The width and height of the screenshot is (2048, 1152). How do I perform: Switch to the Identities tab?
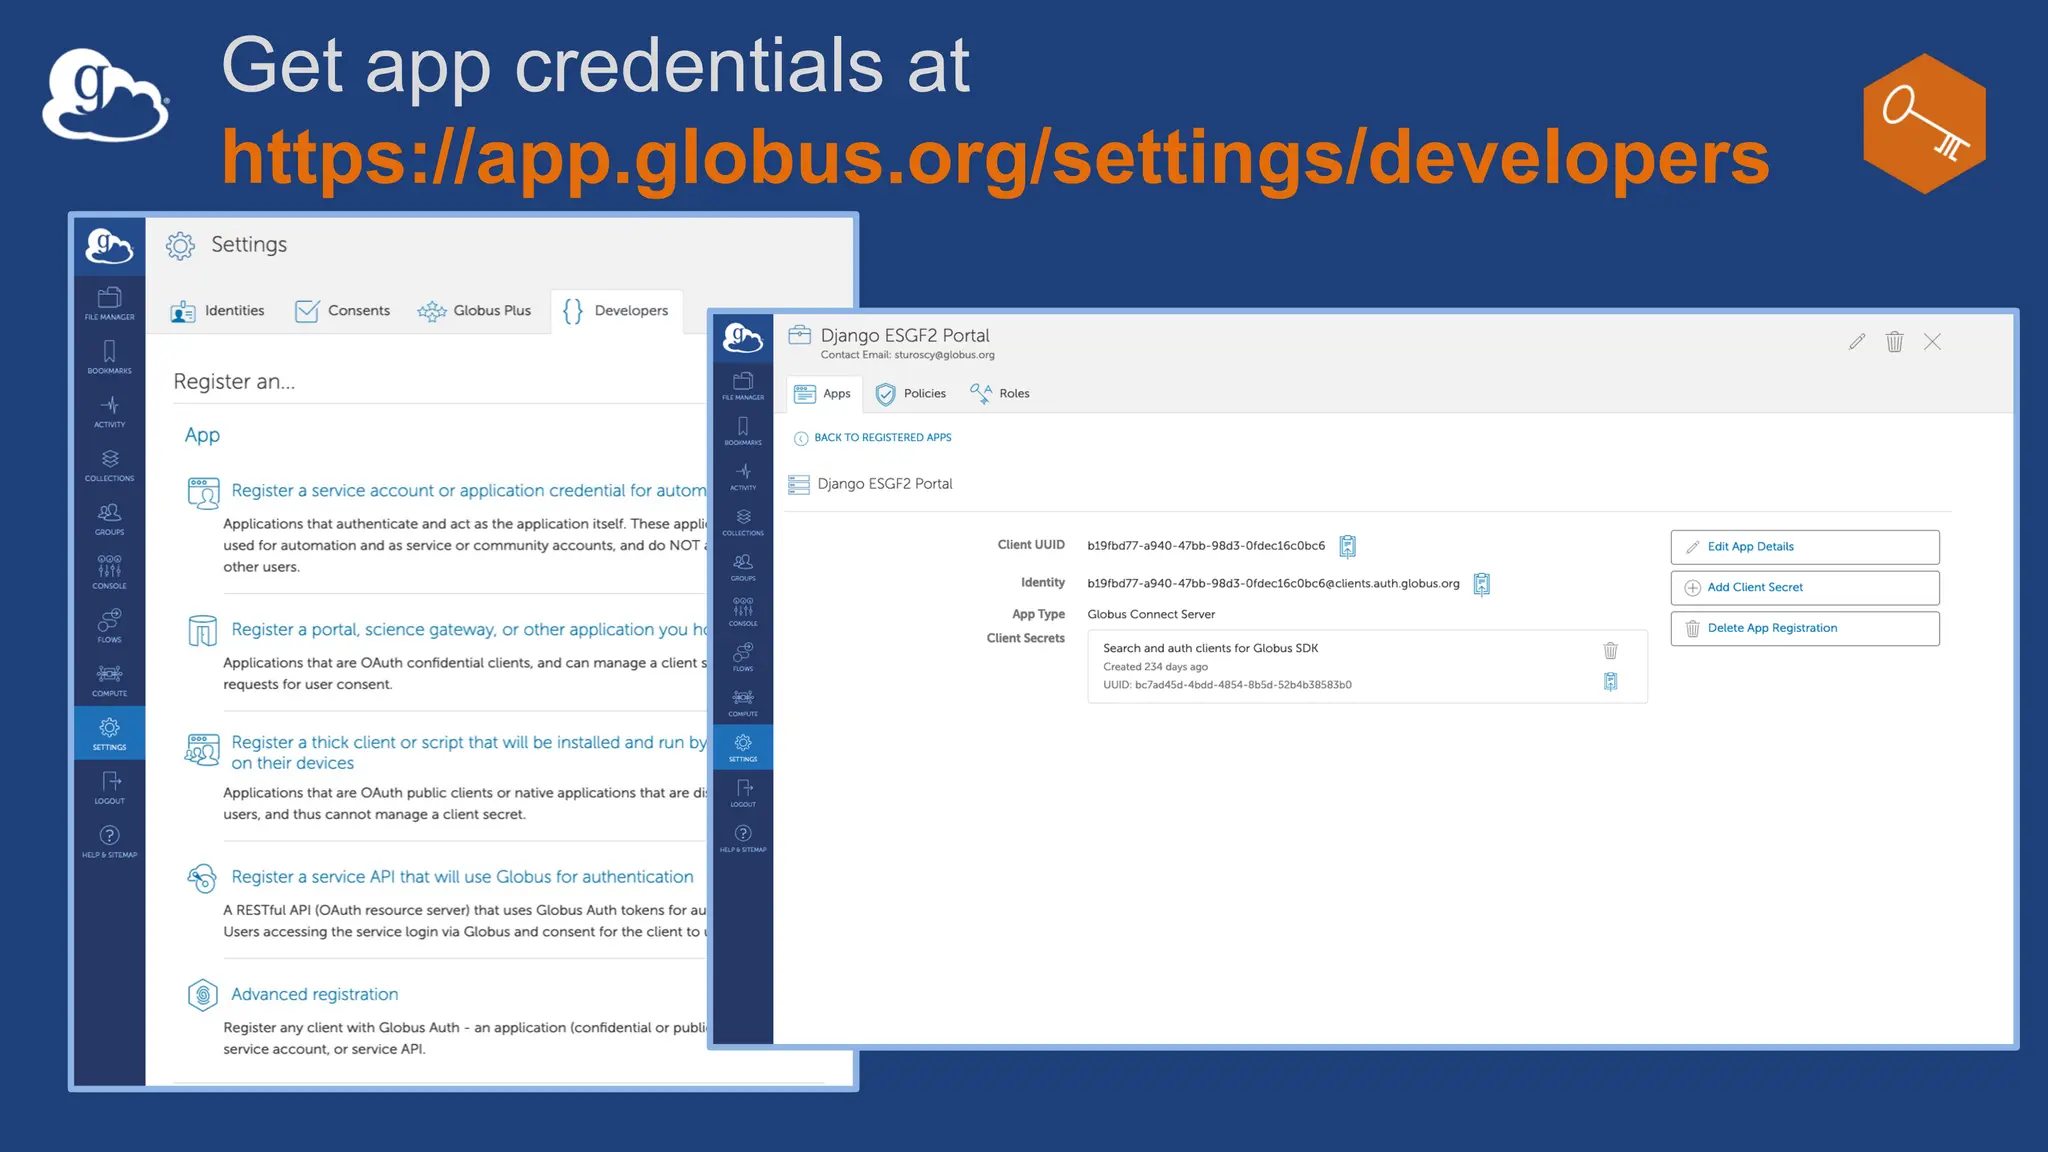coord(218,311)
